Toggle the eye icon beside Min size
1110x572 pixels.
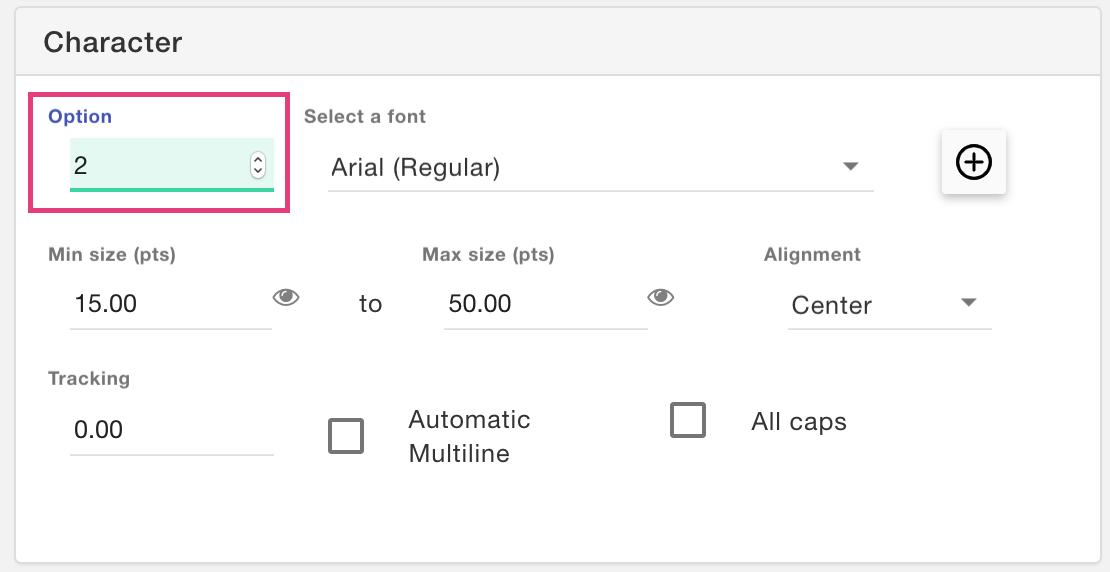click(x=286, y=297)
